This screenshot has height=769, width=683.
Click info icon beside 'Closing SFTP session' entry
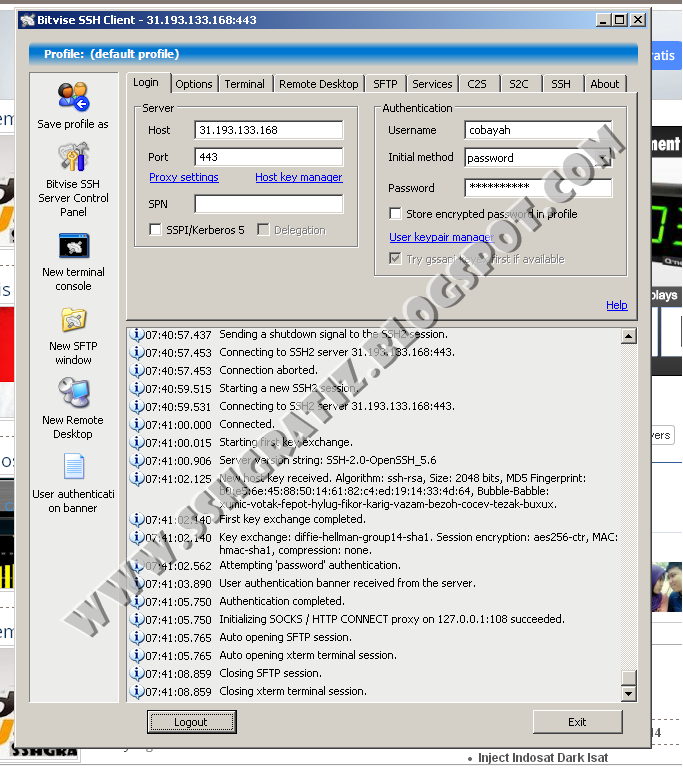(x=137, y=673)
